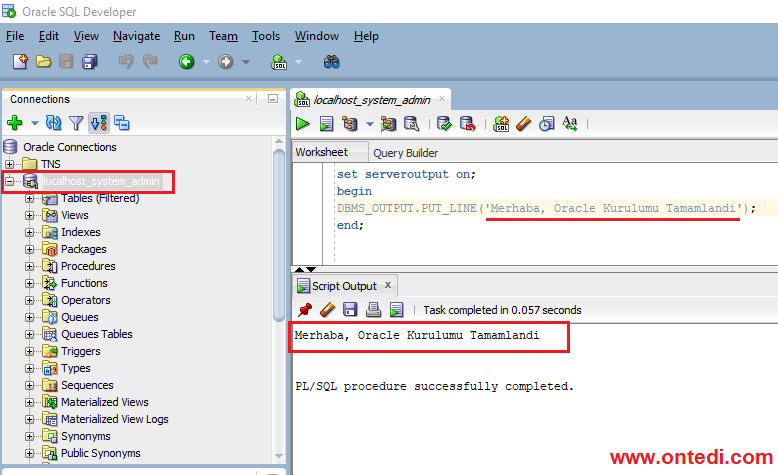The width and height of the screenshot is (778, 475).
Task: Click the Run Script icon
Action: click(x=326, y=124)
